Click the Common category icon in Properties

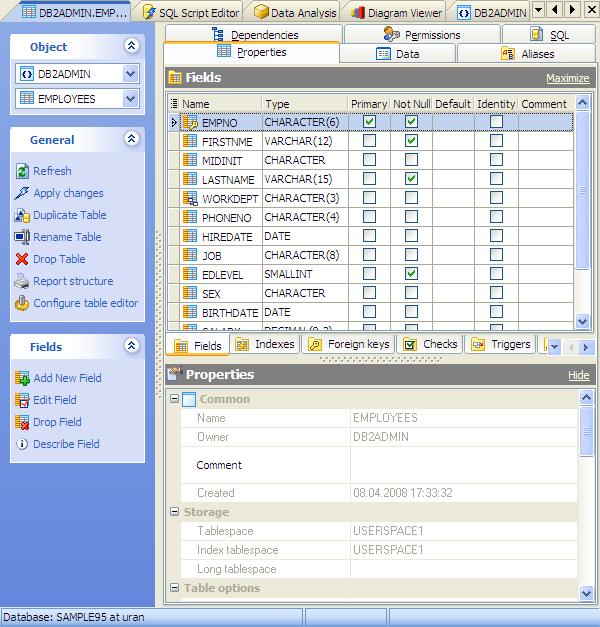pyautogui.click(x=189, y=399)
